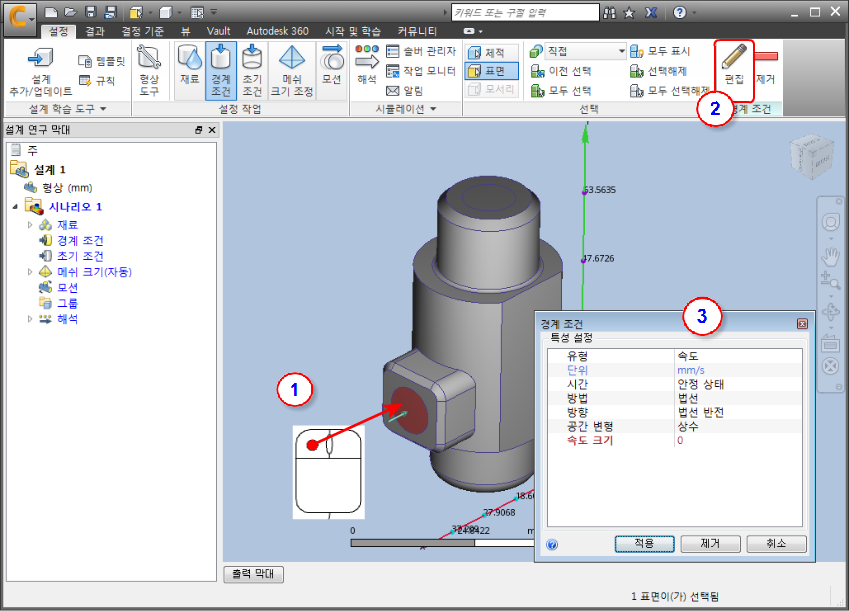The width and height of the screenshot is (849, 611).
Task: Click the dialog help icon
Action: point(552,544)
